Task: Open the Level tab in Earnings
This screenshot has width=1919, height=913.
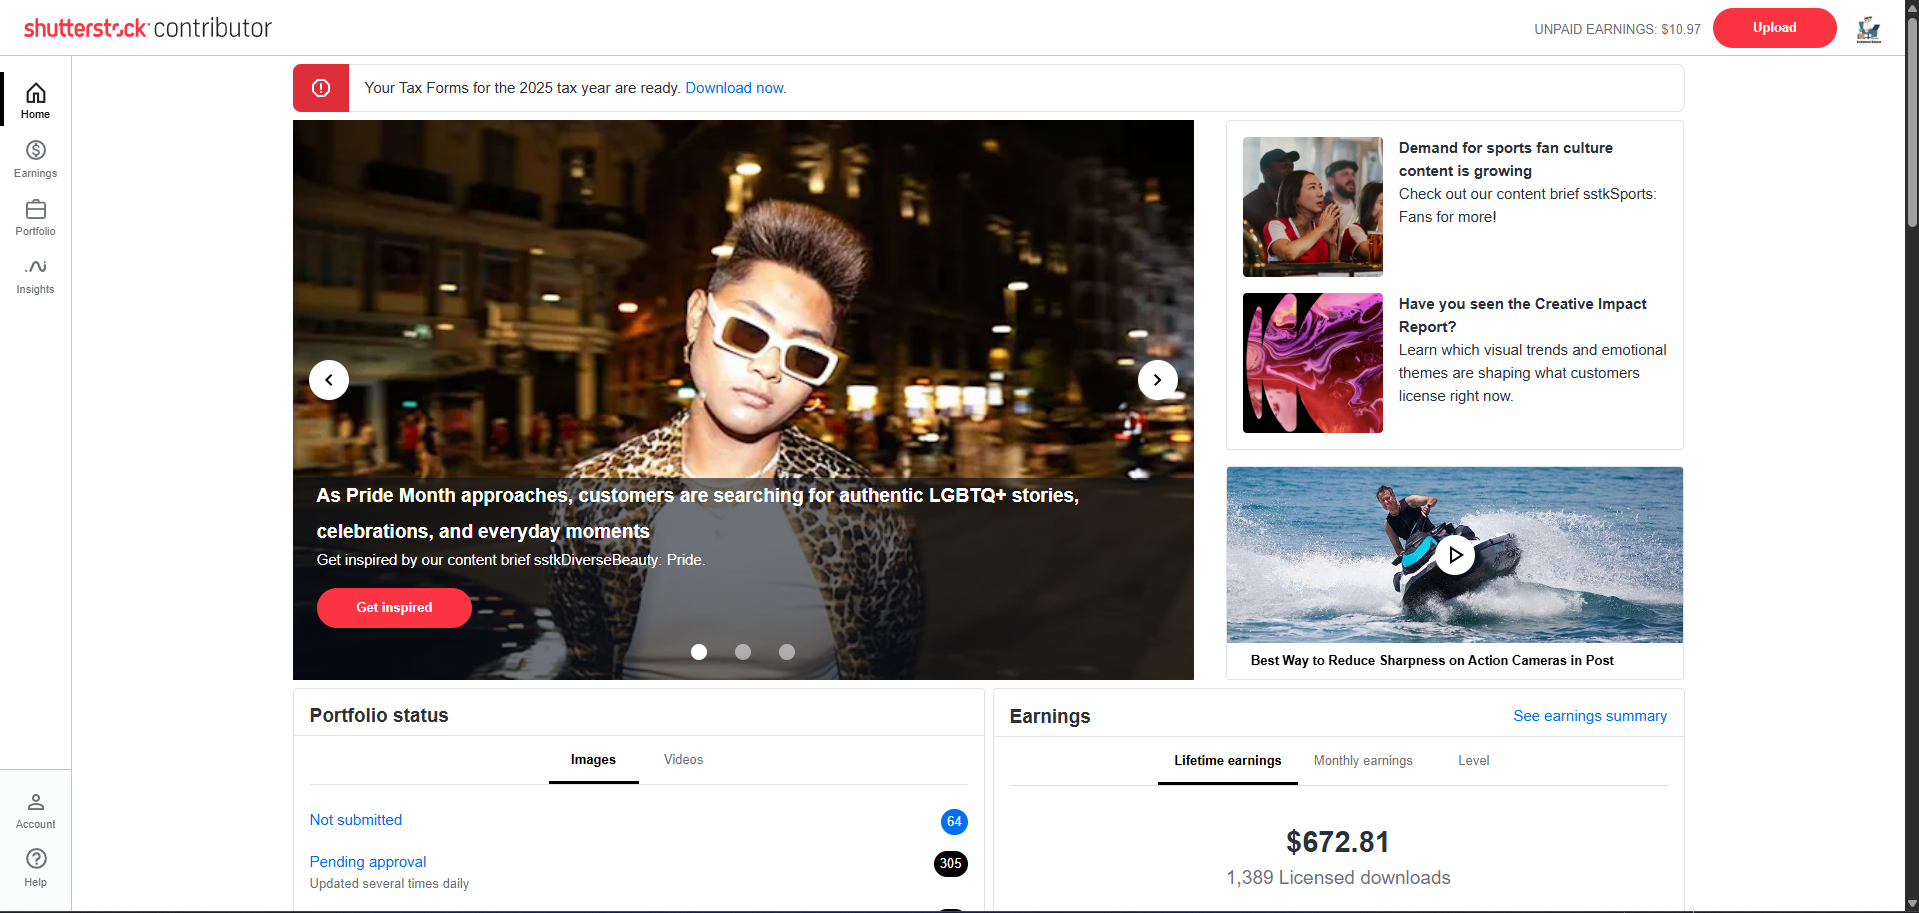Action: 1473,761
